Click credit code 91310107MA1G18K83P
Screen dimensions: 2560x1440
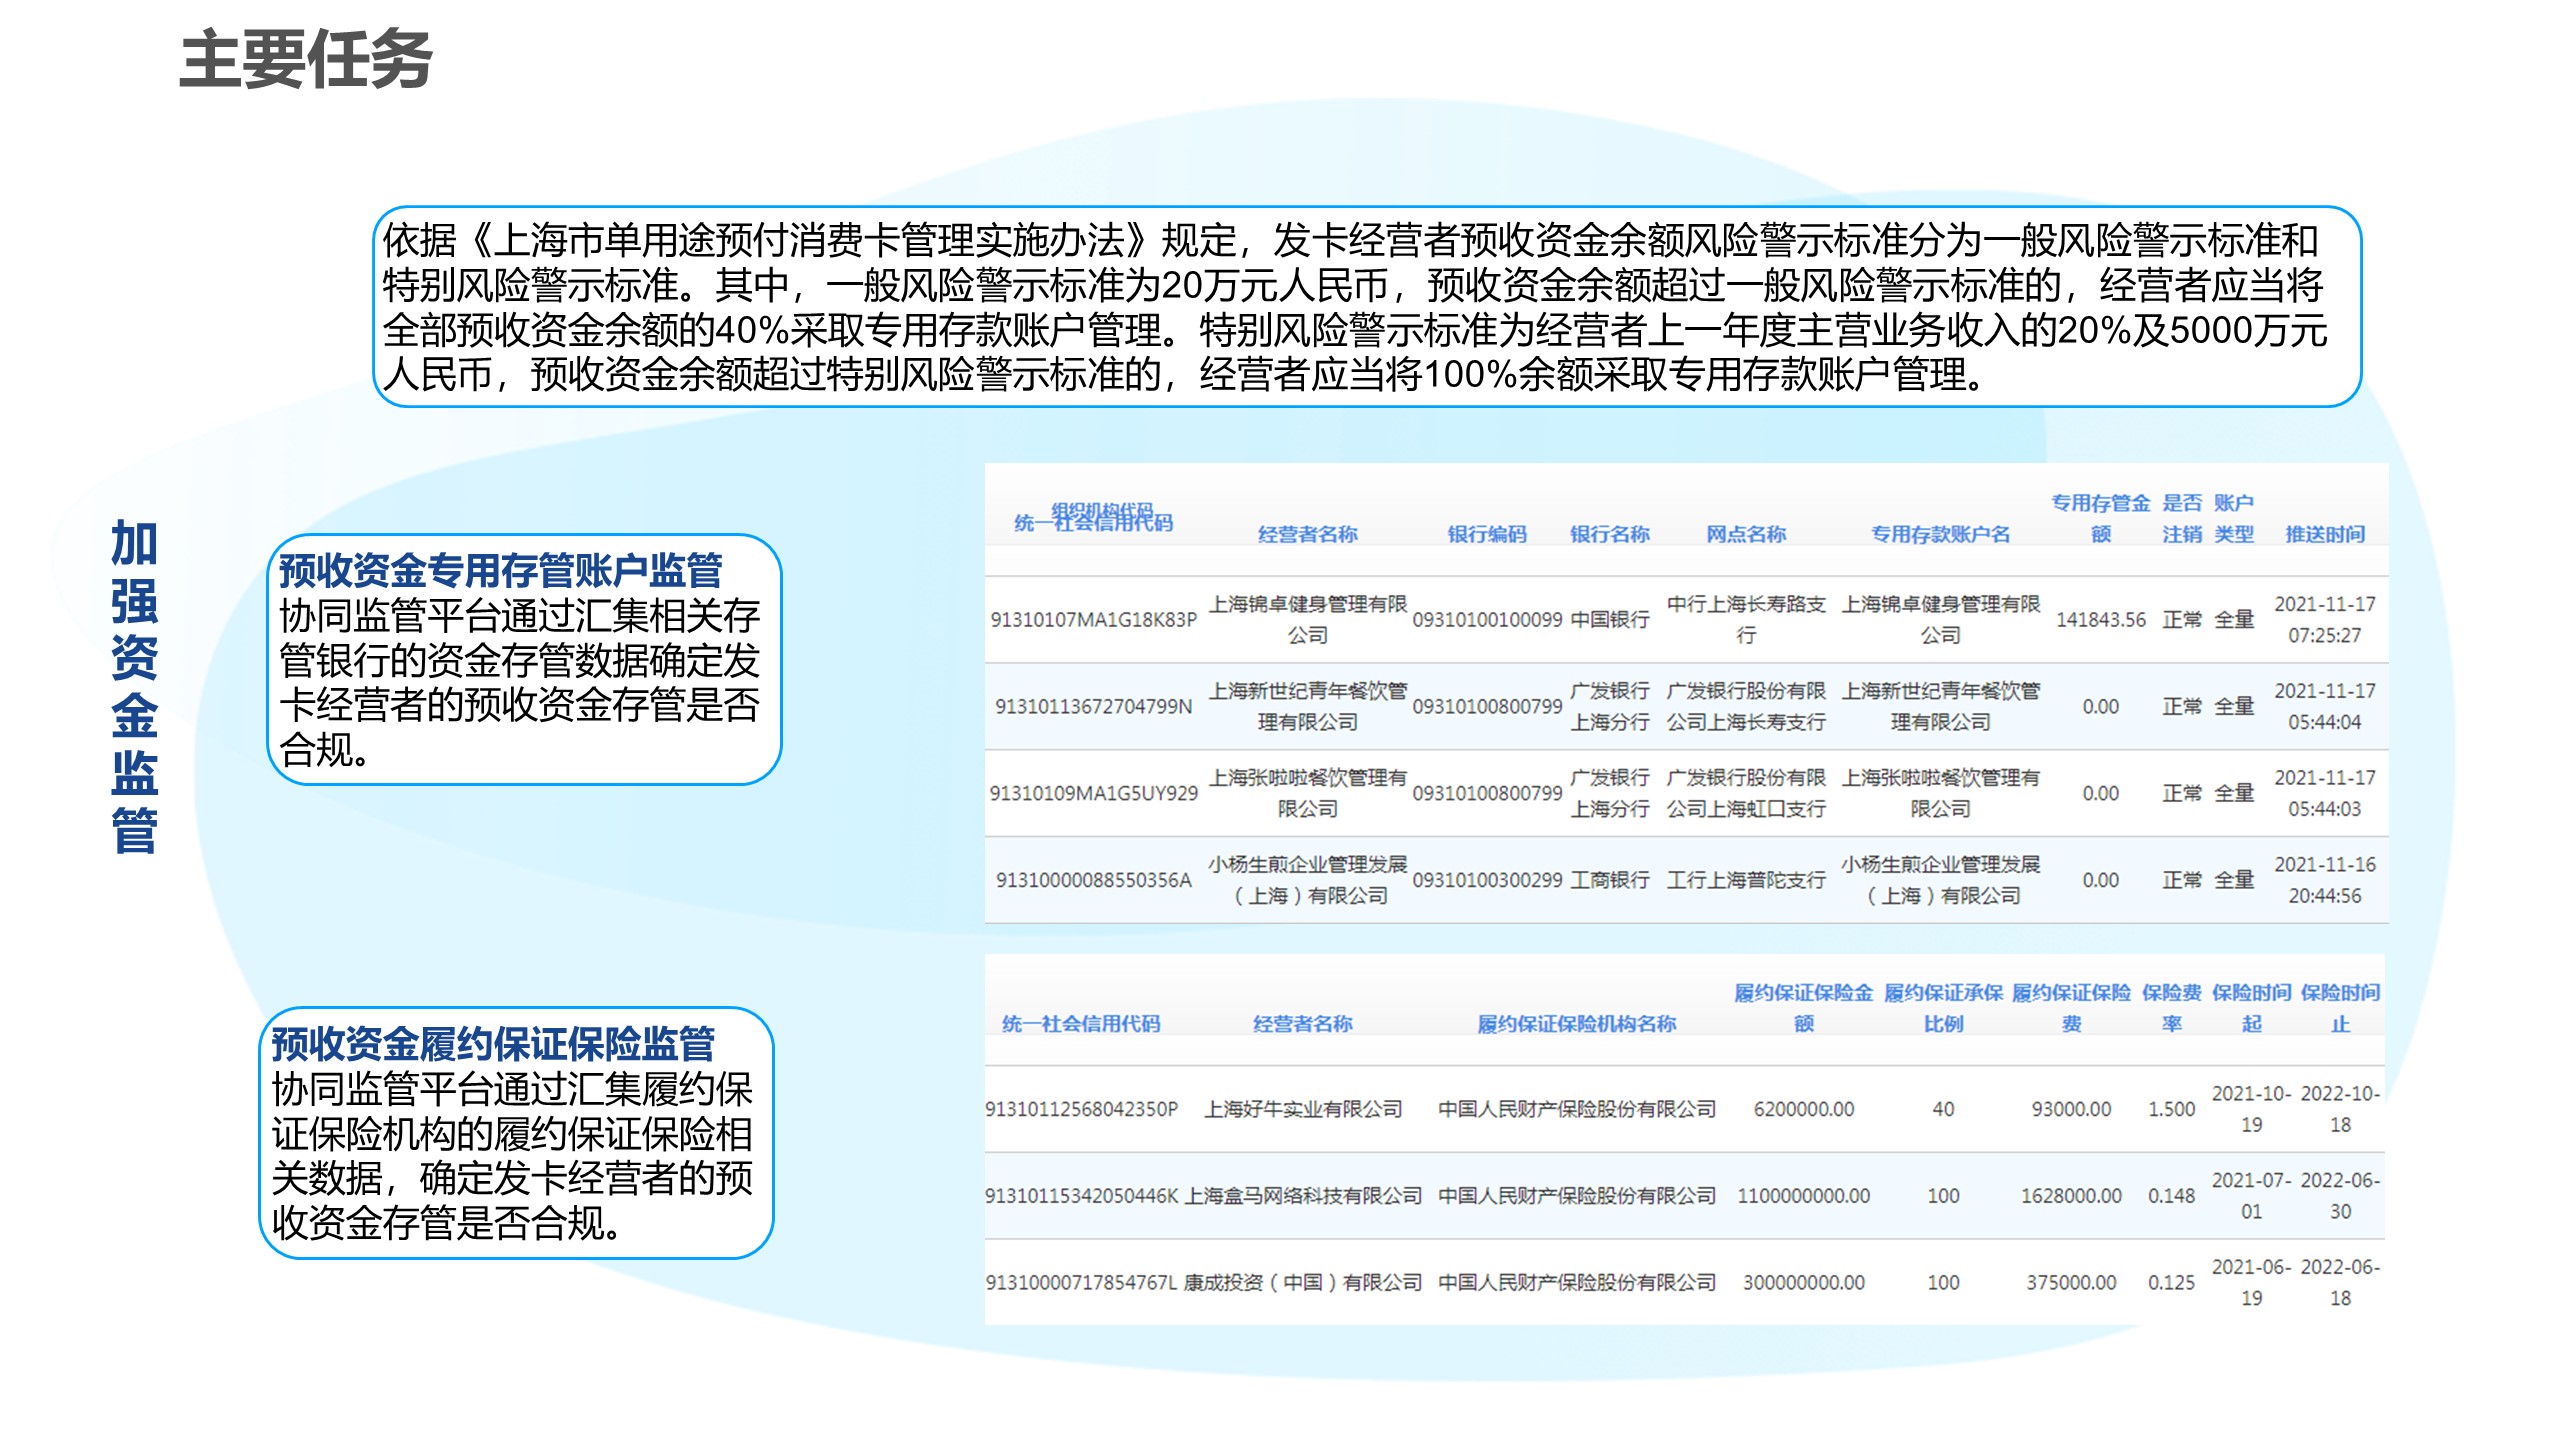pyautogui.click(x=1093, y=620)
